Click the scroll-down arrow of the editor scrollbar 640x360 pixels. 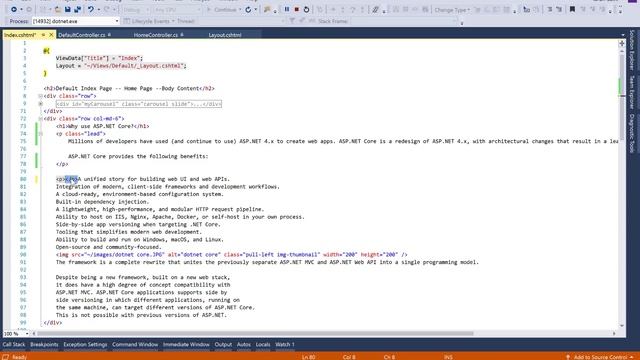pos(622,326)
